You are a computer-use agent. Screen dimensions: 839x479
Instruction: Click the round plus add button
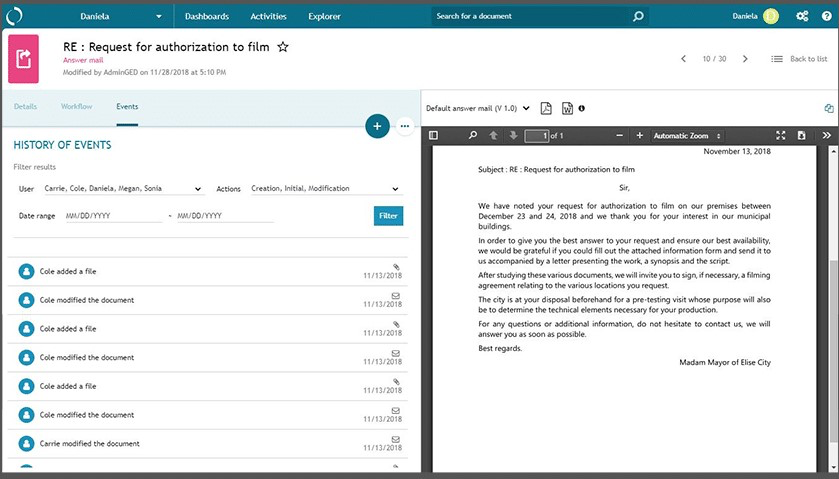point(377,126)
